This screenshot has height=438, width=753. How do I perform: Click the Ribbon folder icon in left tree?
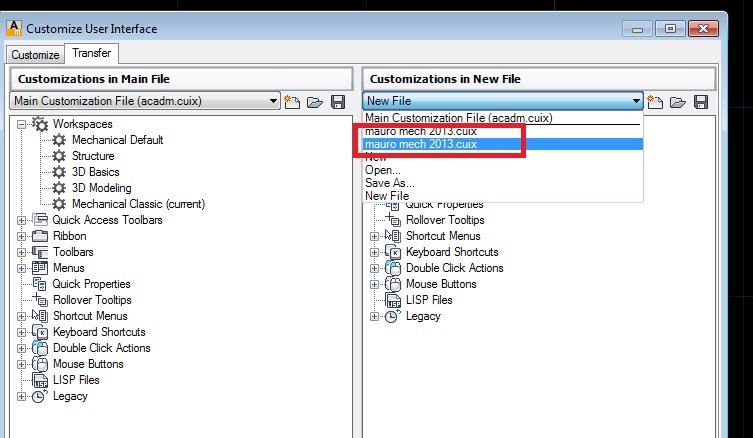coord(40,236)
